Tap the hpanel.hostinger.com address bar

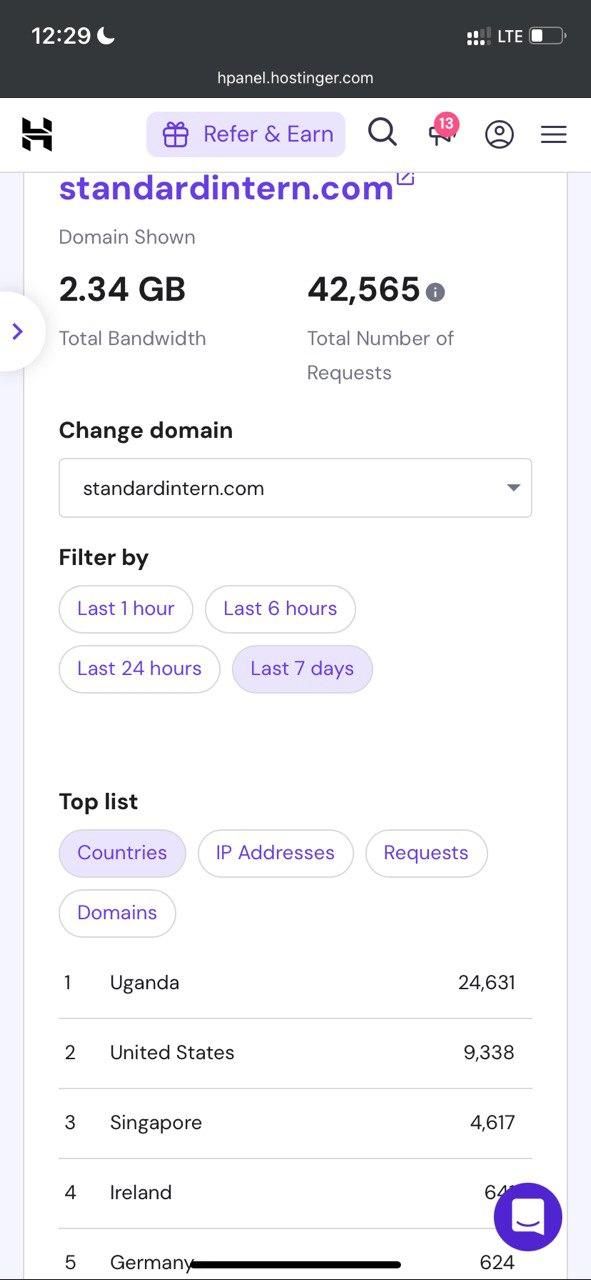pos(295,77)
